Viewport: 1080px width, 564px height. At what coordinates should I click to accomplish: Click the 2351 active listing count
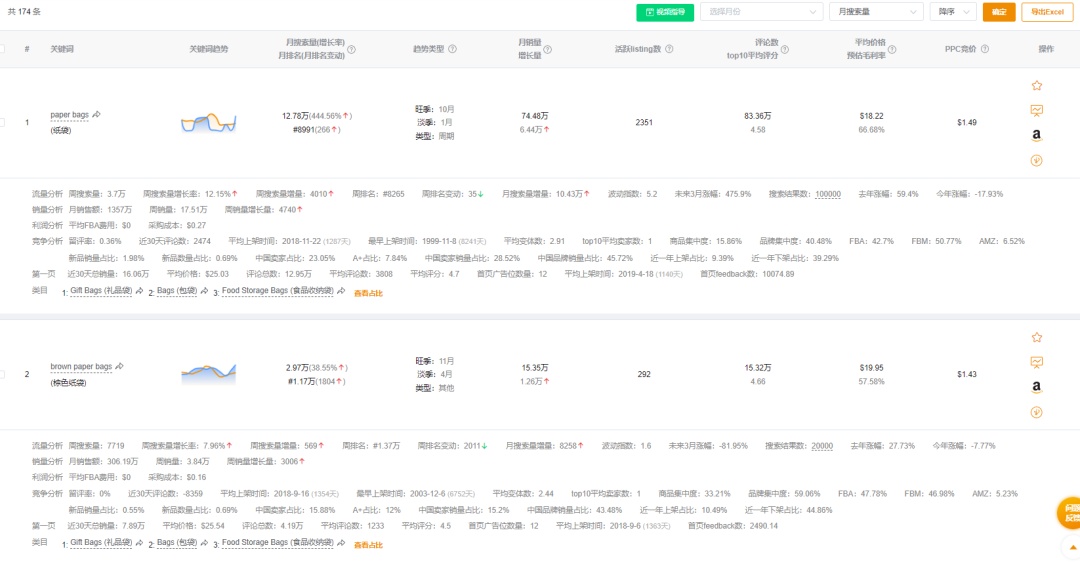pyautogui.click(x=644, y=123)
